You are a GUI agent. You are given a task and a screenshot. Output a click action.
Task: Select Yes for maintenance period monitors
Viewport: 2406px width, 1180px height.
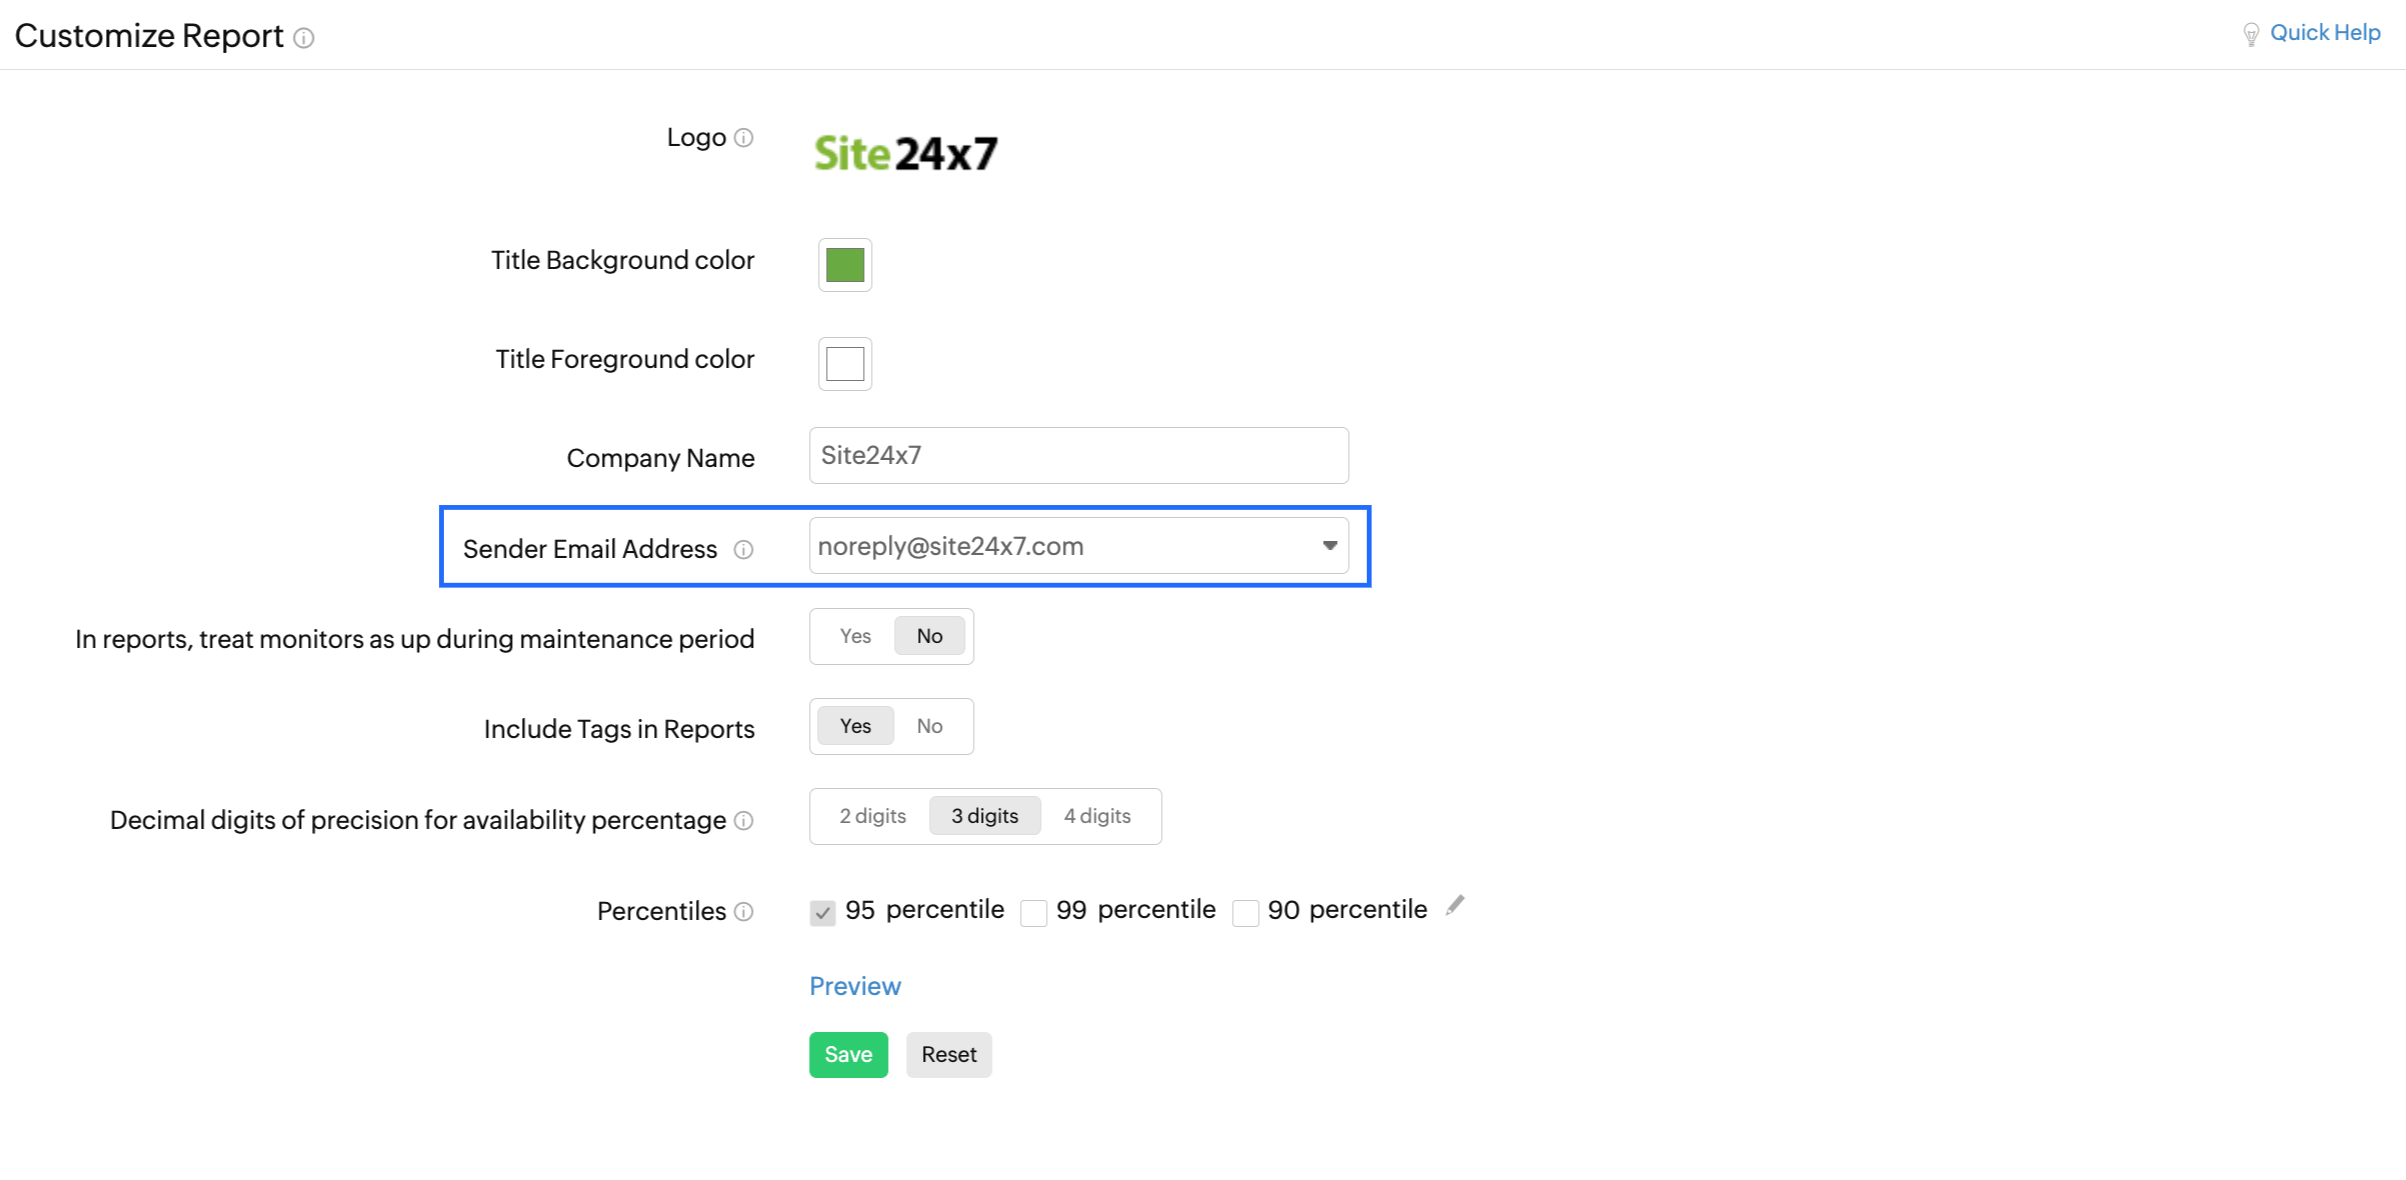(855, 636)
